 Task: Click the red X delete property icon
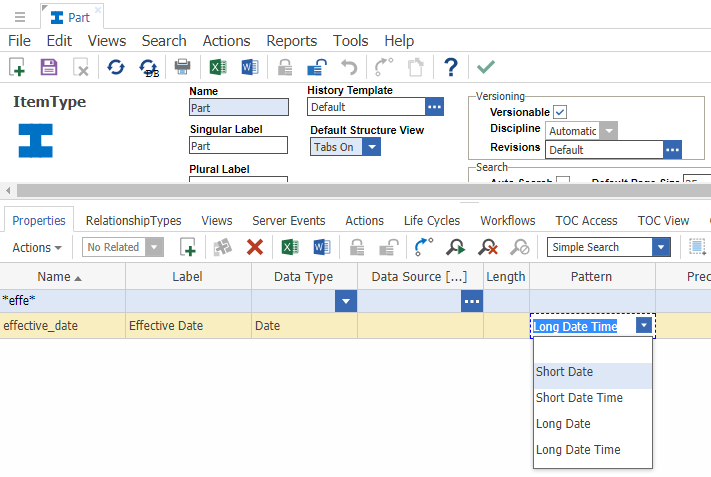click(x=255, y=247)
